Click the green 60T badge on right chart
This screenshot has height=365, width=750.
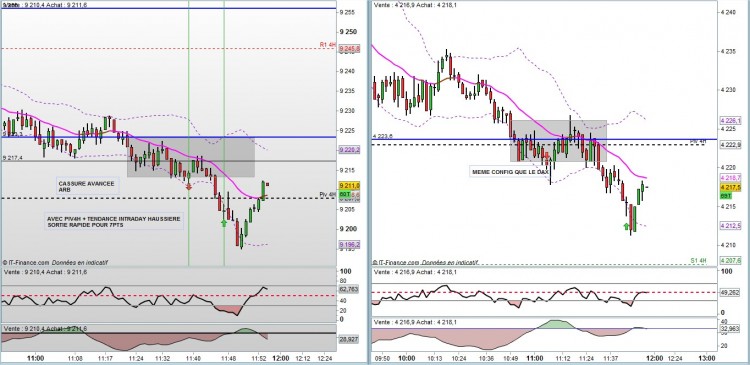point(725,196)
